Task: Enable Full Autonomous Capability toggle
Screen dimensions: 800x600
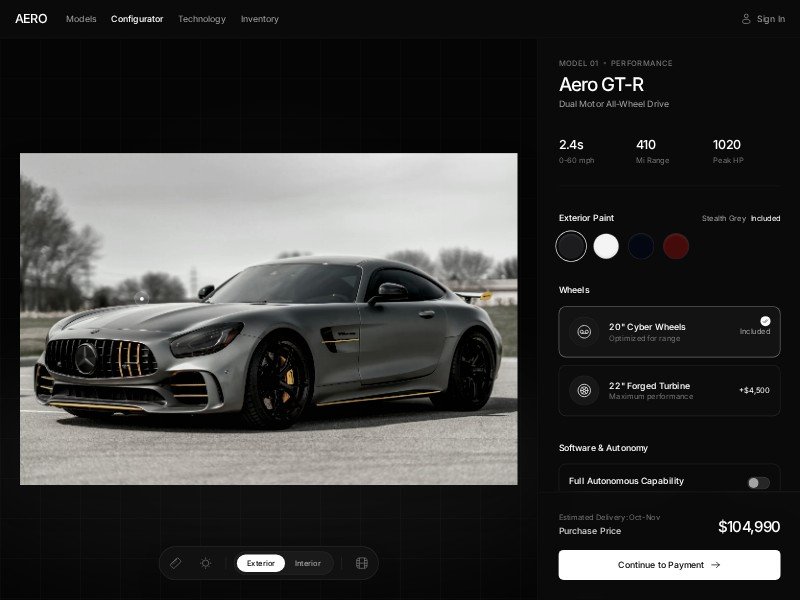Action: click(758, 483)
